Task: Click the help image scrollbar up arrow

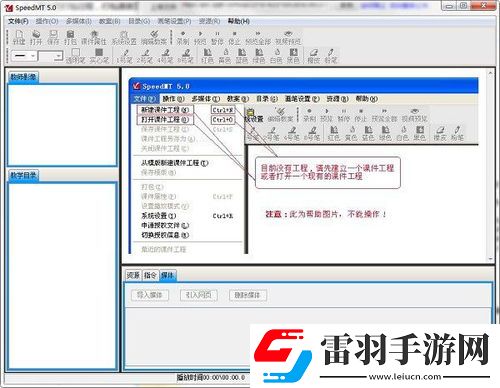Action: 490,73
